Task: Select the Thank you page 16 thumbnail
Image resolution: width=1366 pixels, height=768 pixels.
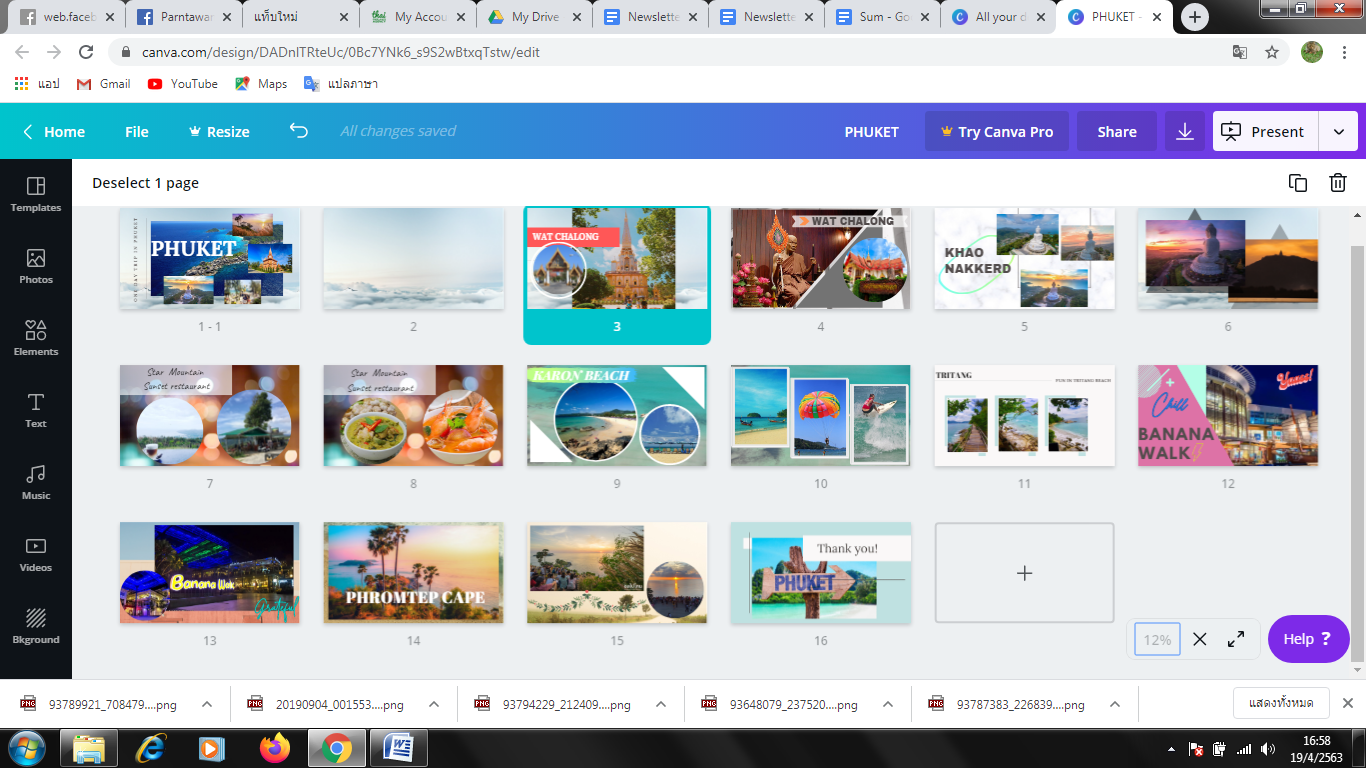Action: (820, 573)
